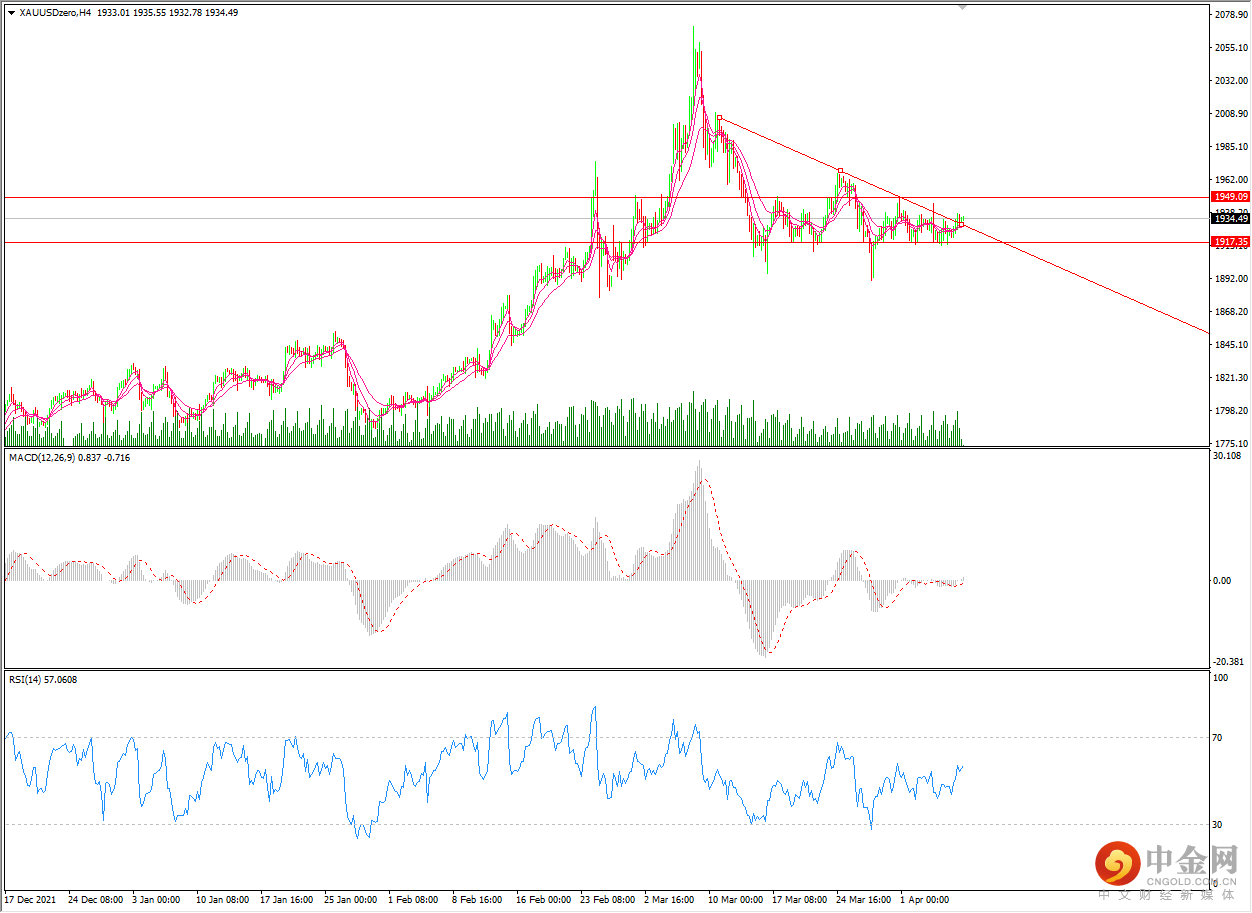Click the 2078.90 value on the price axis

[1231, 15]
